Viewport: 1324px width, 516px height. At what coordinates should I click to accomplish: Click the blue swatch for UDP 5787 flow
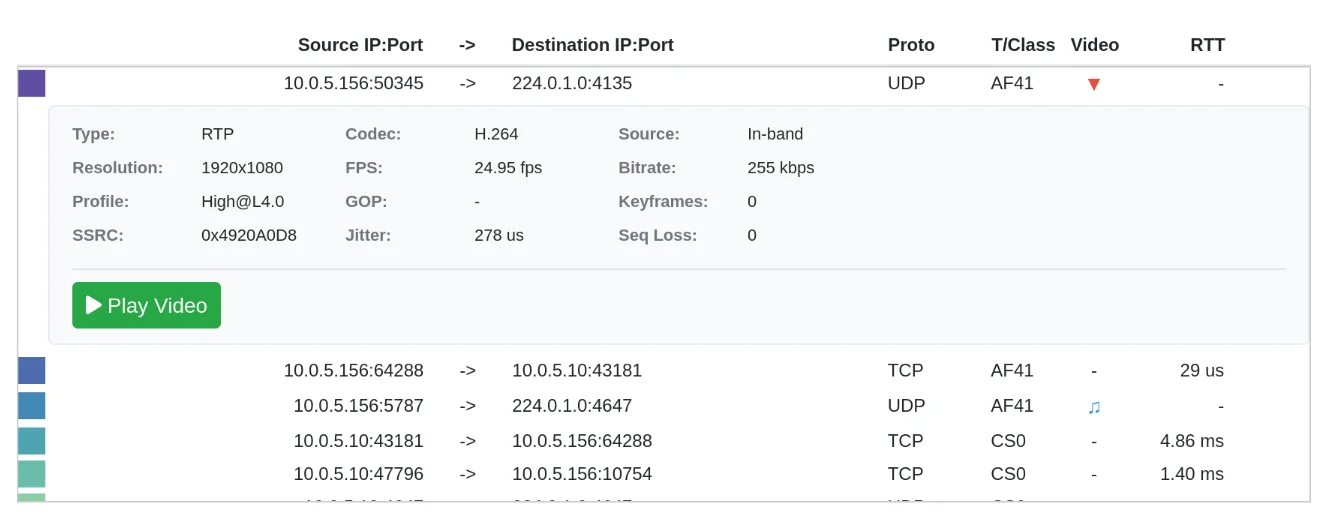pos(32,406)
